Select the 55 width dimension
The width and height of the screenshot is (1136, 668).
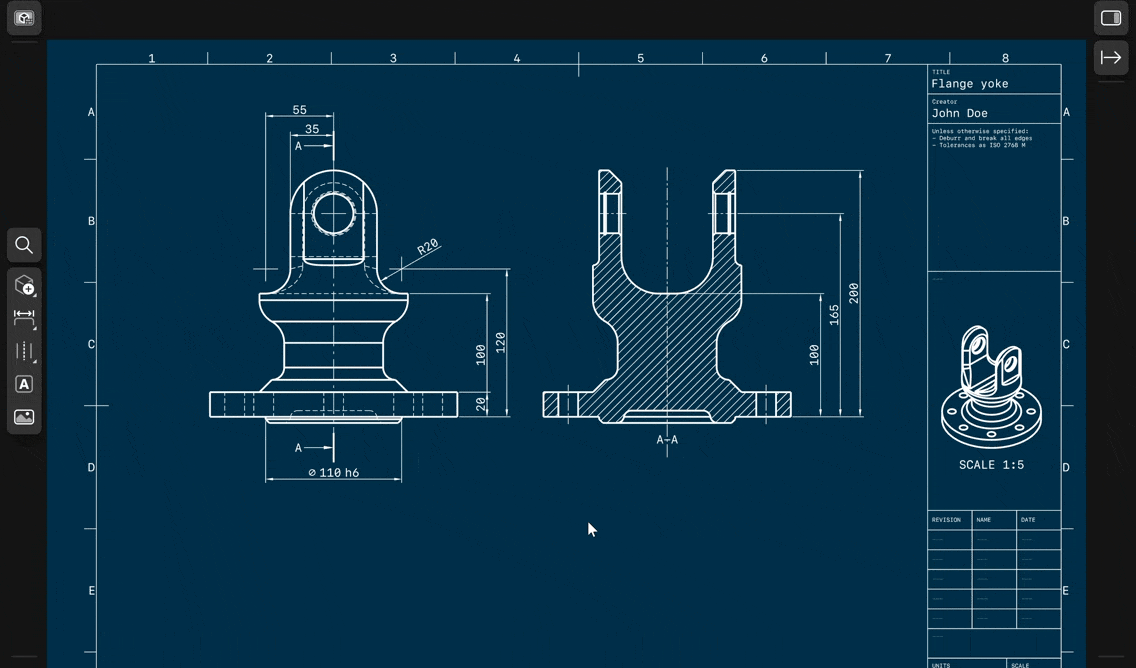[x=299, y=110]
